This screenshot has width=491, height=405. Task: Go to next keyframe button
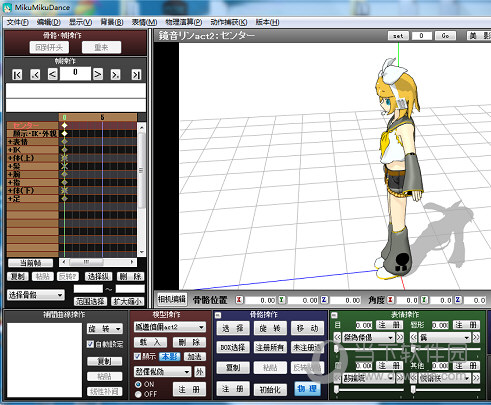tap(115, 74)
